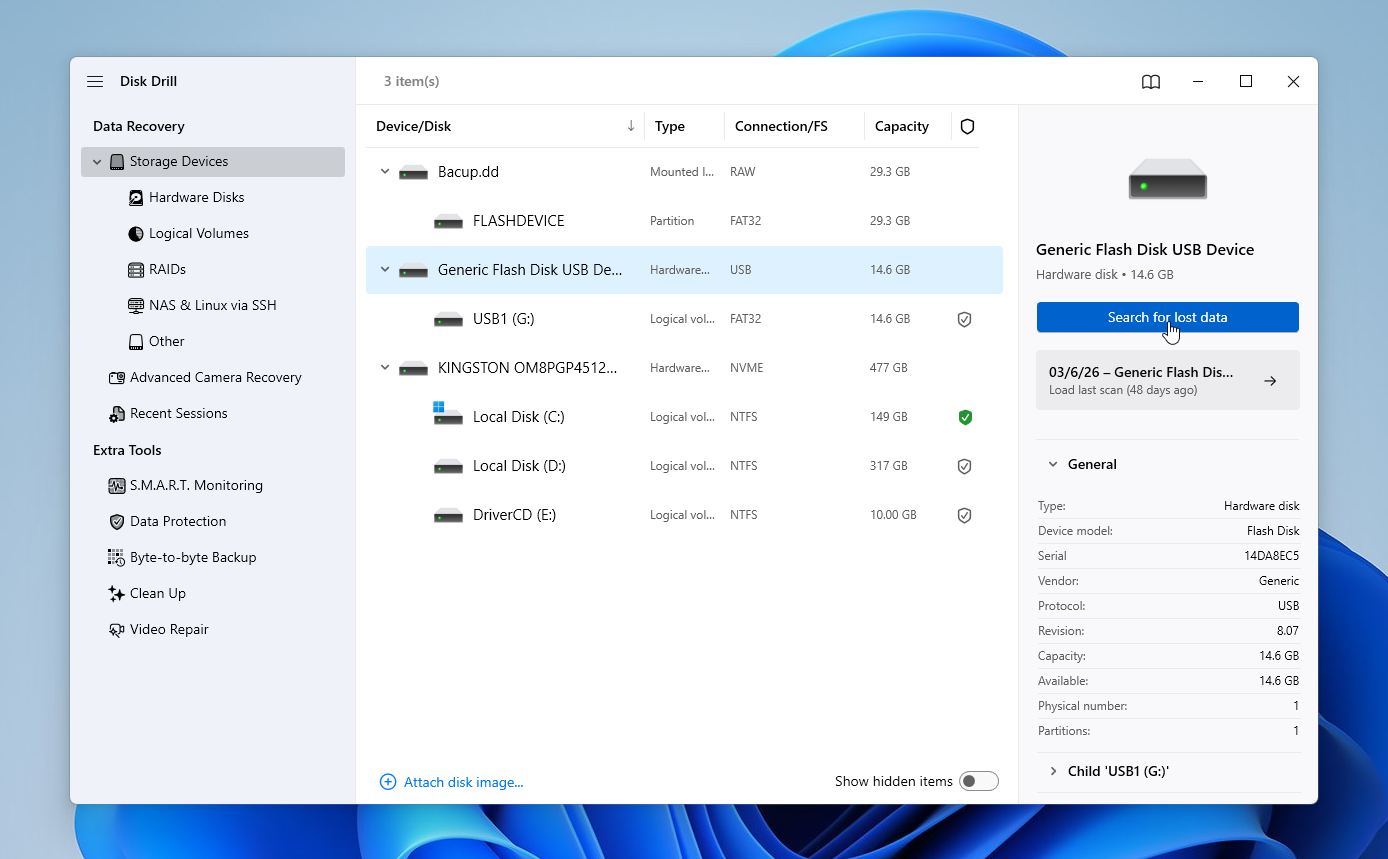Sort by the Device/Disk column header
The height and width of the screenshot is (859, 1388).
coord(414,127)
